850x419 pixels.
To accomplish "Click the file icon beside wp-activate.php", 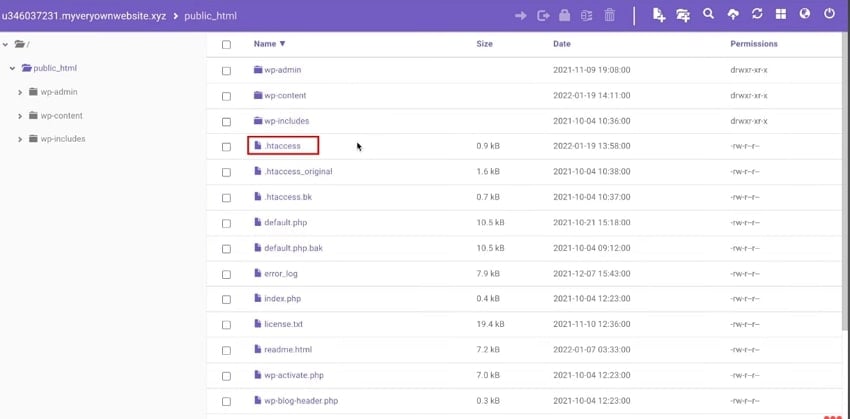I will (258, 375).
